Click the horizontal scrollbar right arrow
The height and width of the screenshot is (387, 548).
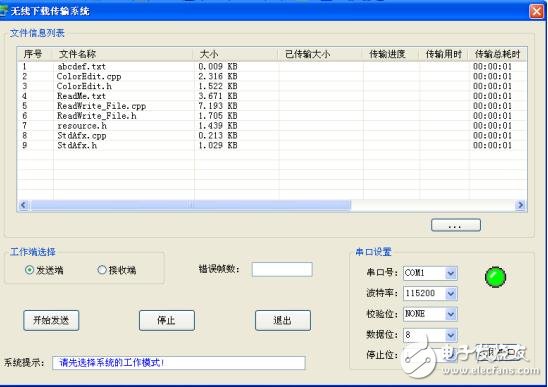(520, 205)
